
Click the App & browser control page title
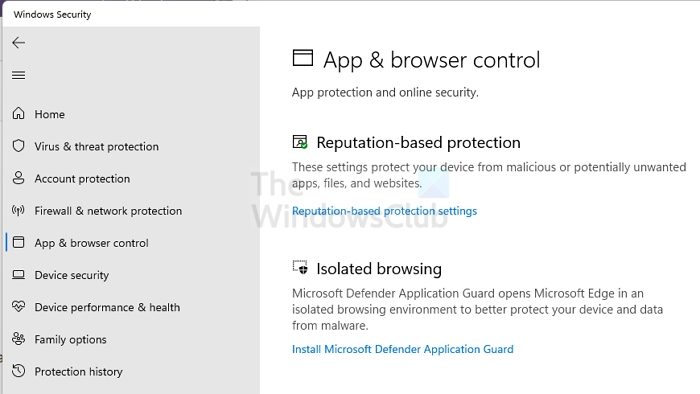click(x=432, y=60)
